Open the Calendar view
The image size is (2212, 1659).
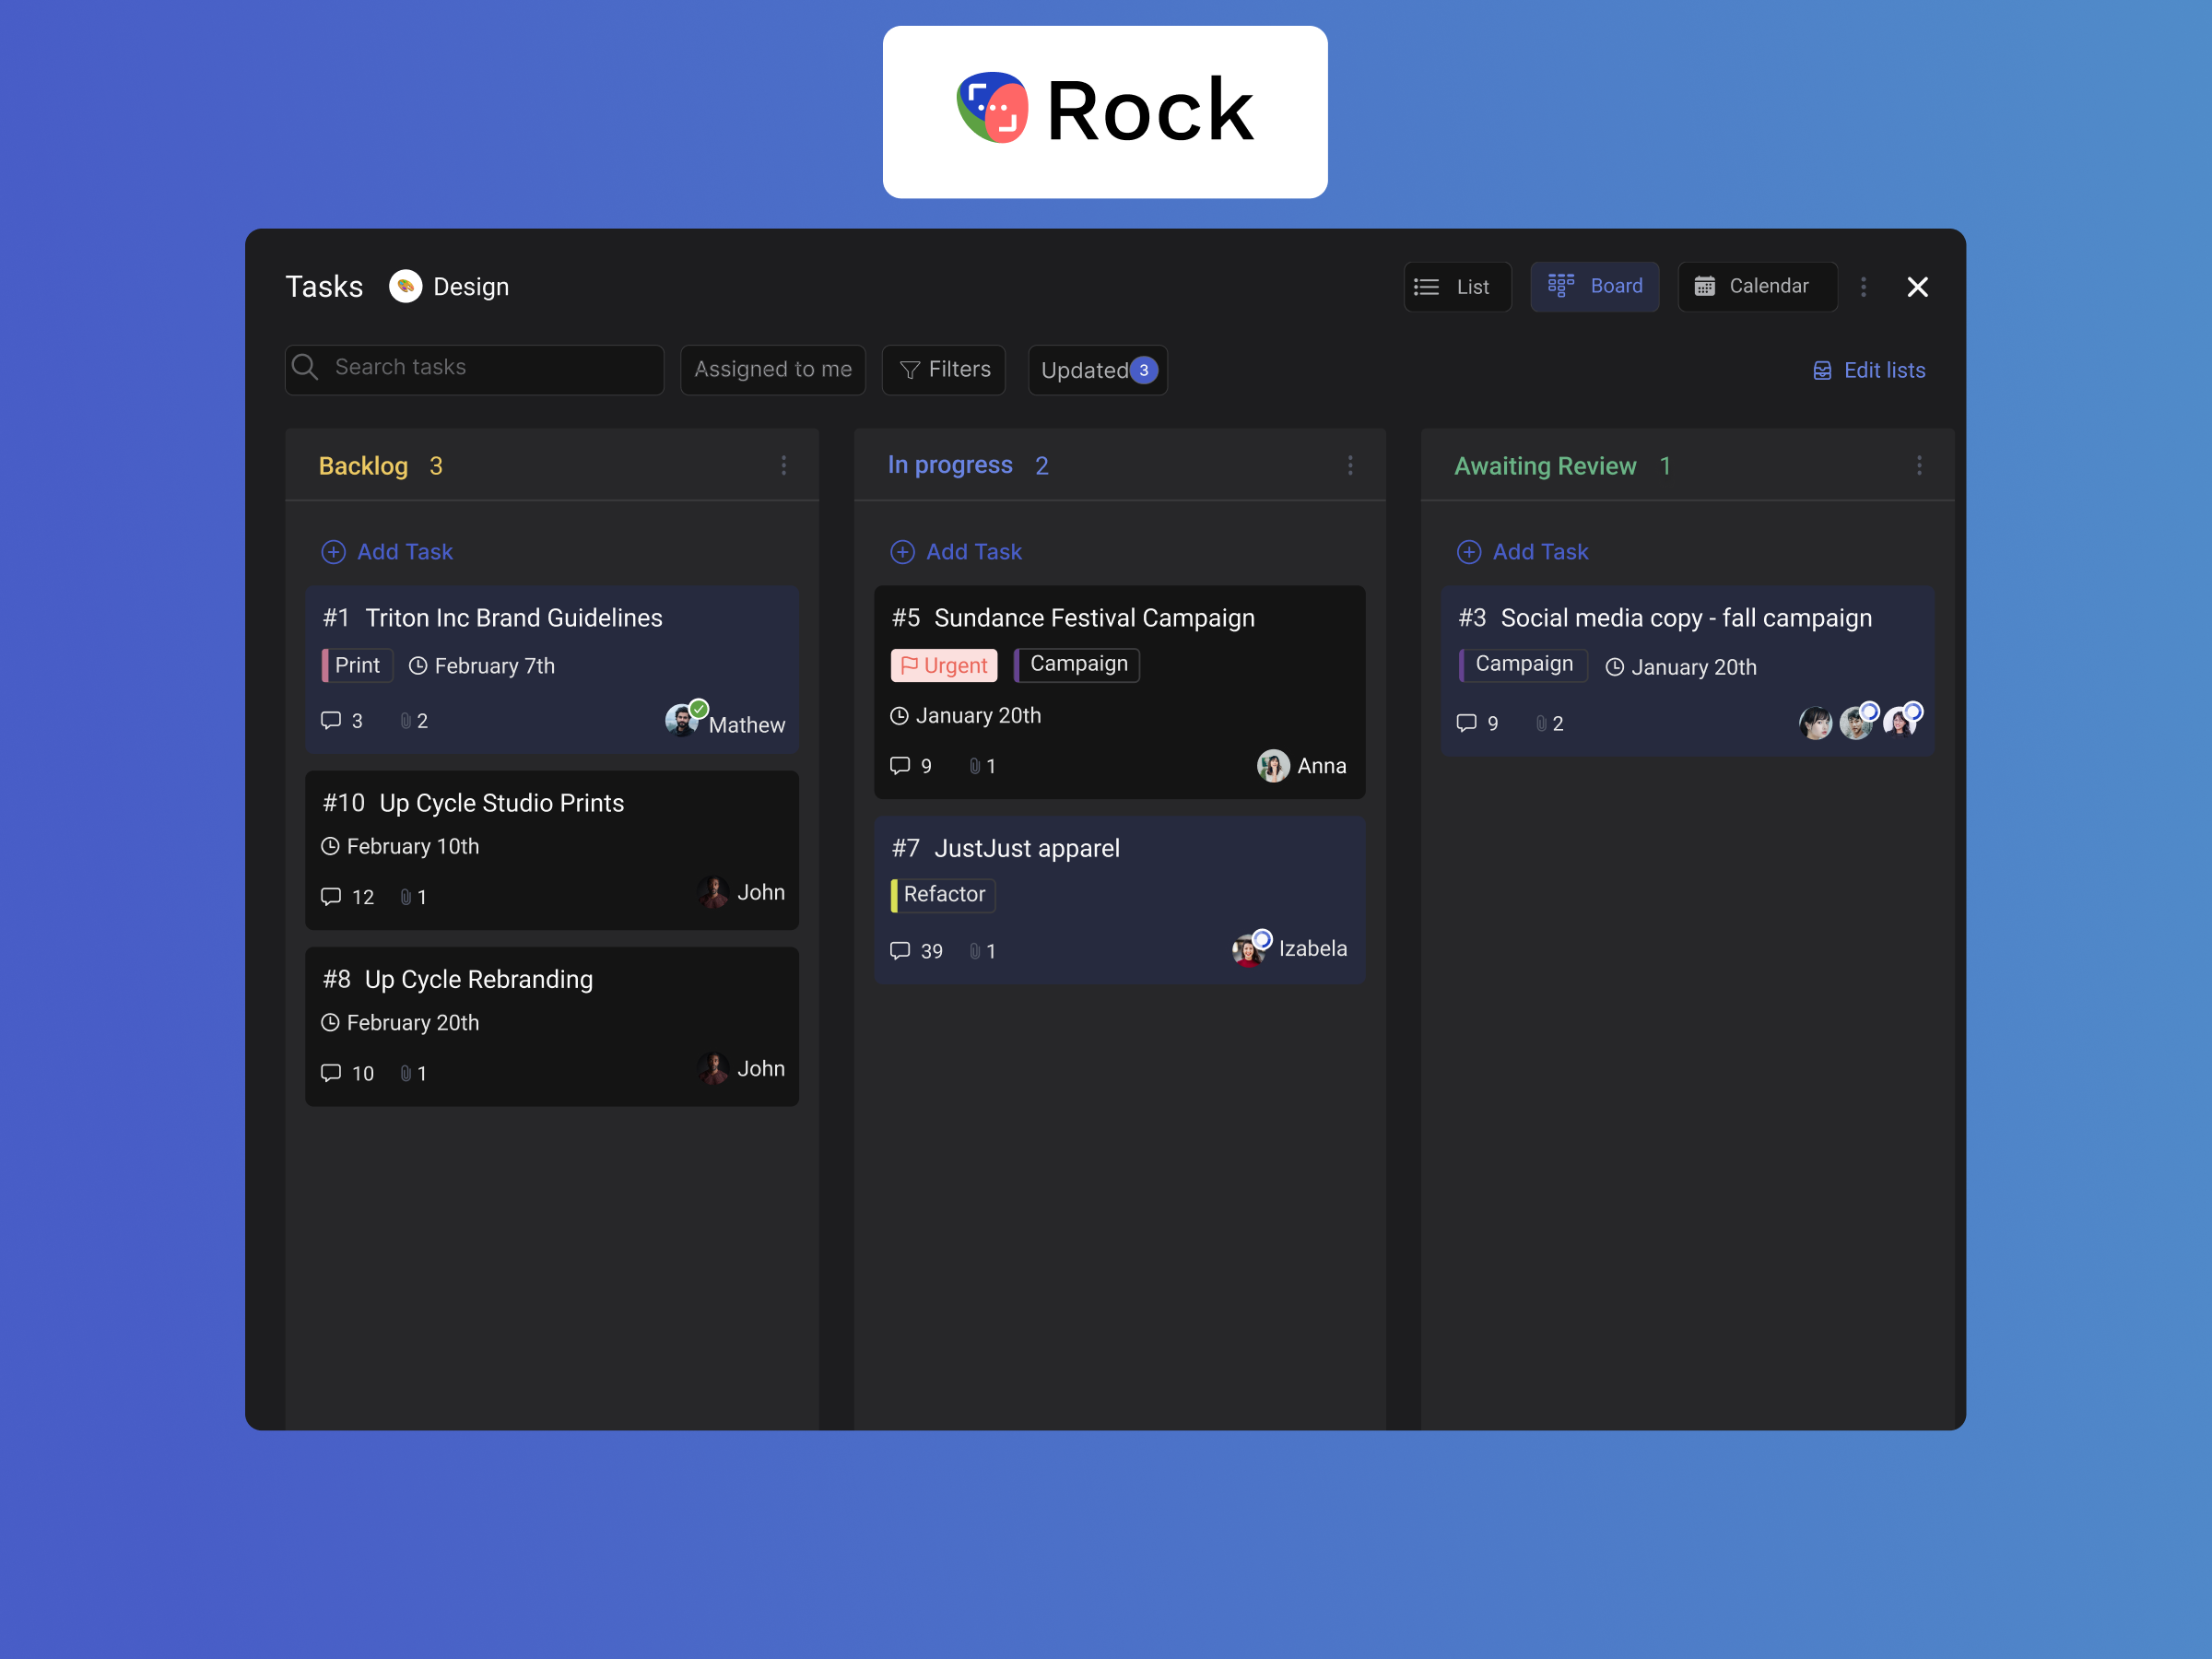(x=1757, y=287)
